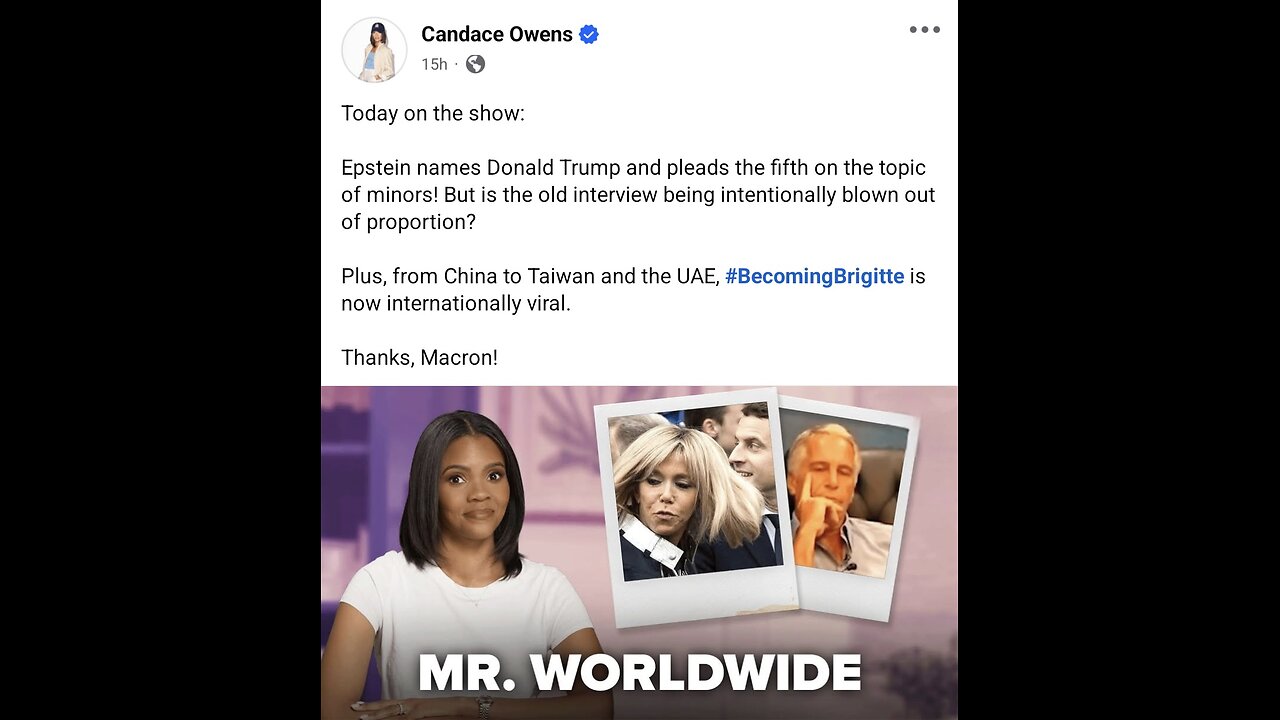Click the black letterbox area left of post
This screenshot has width=1280, height=720.
coord(160,360)
